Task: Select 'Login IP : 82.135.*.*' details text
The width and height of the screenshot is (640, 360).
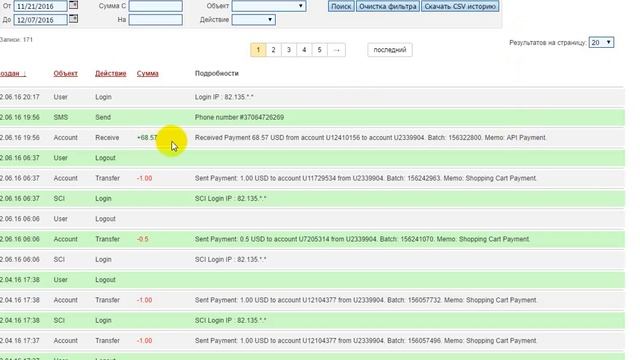Action: click(x=224, y=97)
